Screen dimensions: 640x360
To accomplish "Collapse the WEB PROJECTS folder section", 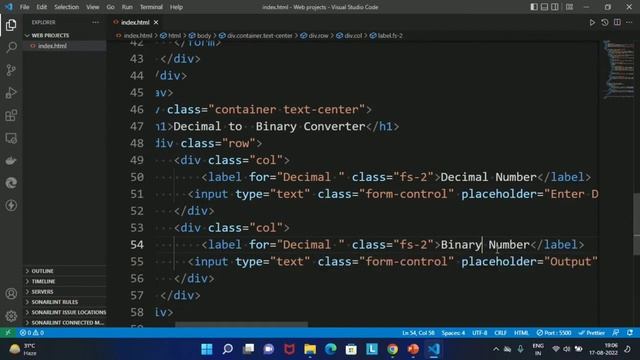I will [x=65, y=36].
